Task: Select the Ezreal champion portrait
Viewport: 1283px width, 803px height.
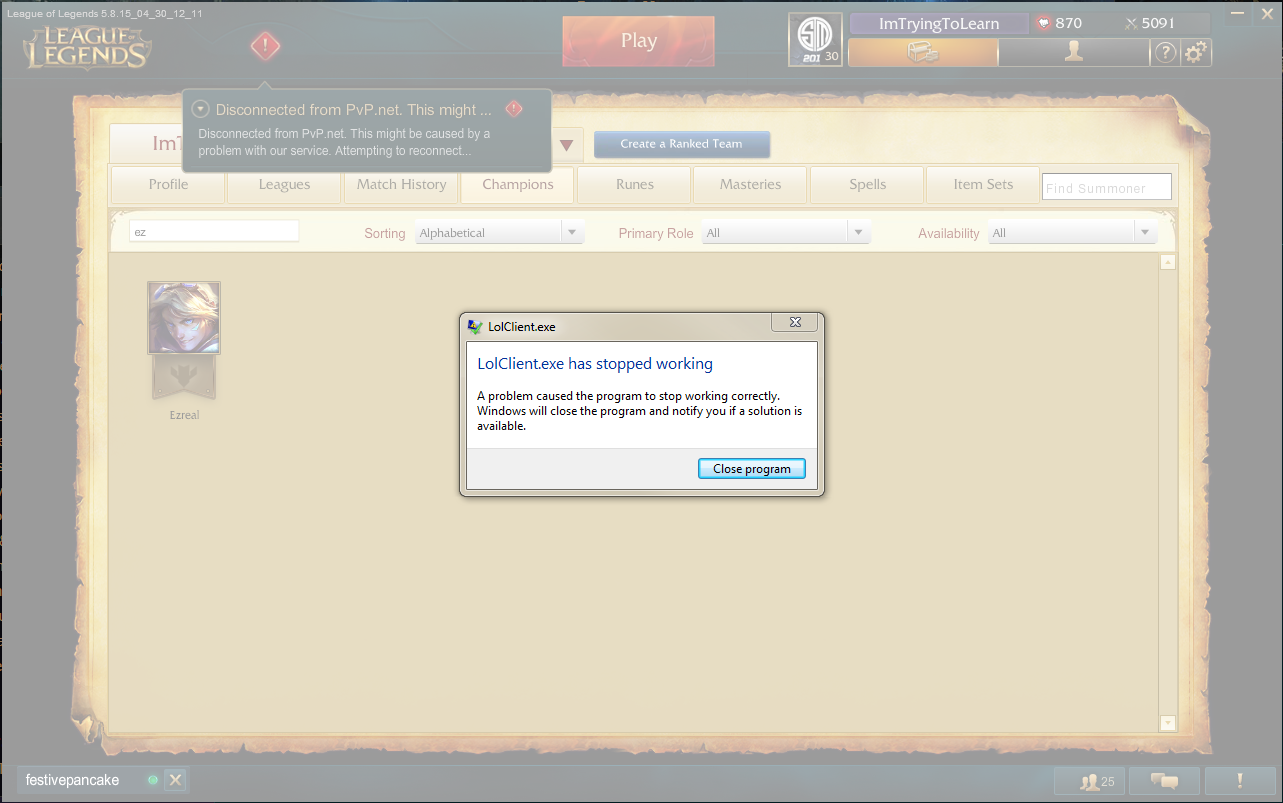Action: [184, 318]
